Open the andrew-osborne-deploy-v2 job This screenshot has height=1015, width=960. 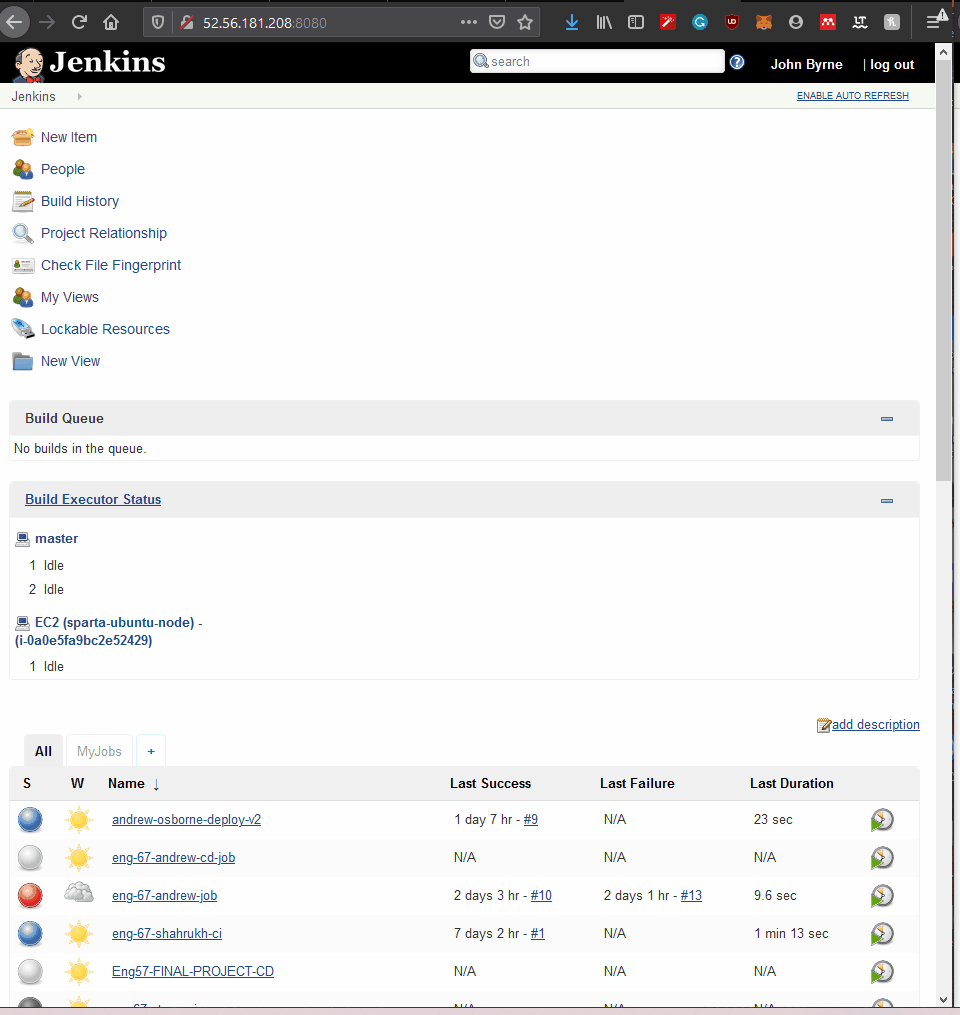(186, 820)
